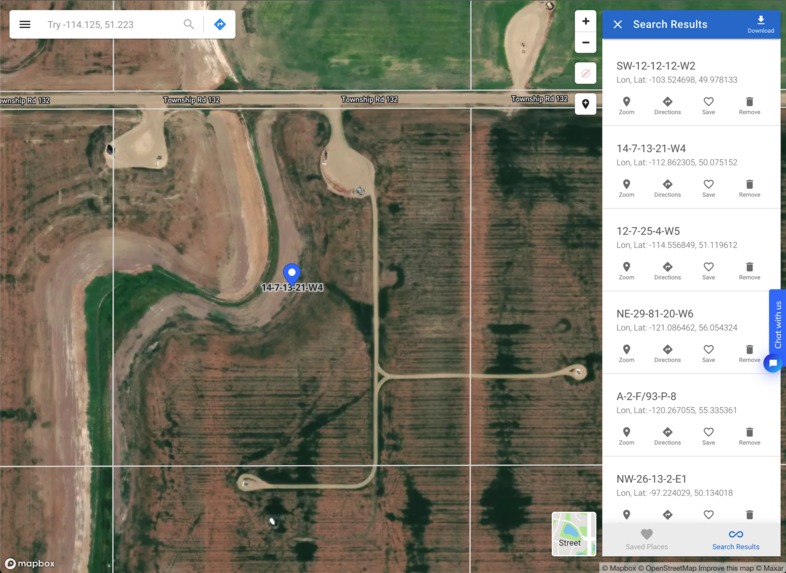This screenshot has width=786, height=573.
Task: Get directions to A-2-F/93-P-8
Action: tap(667, 436)
